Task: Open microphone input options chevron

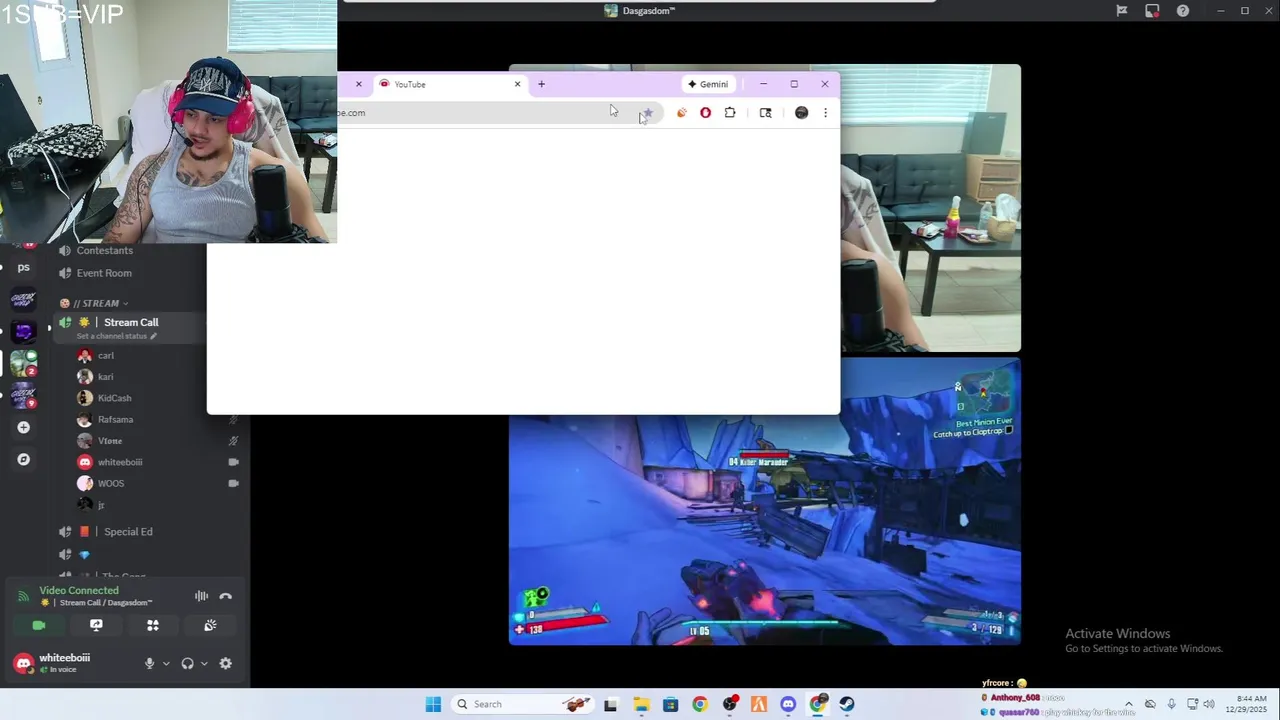Action: point(166,664)
